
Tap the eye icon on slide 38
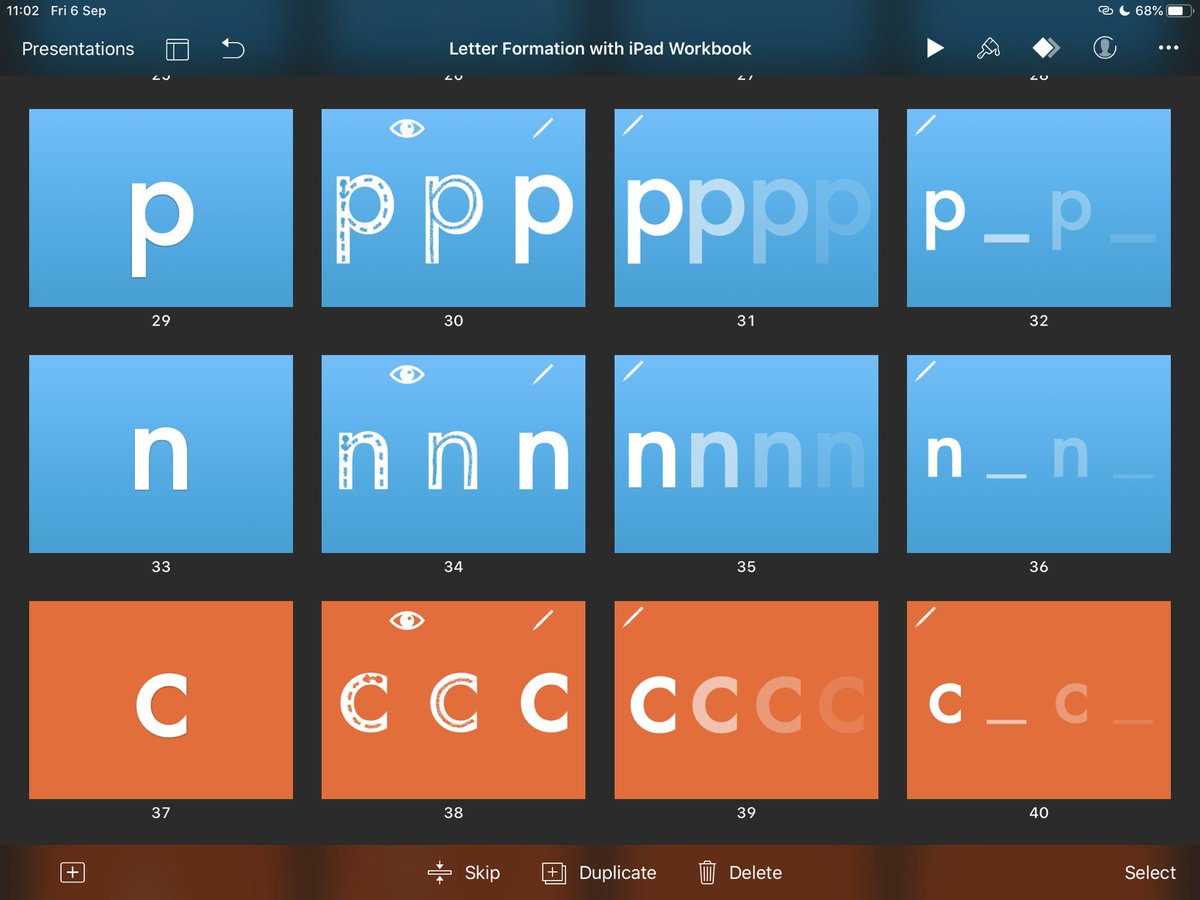(407, 621)
